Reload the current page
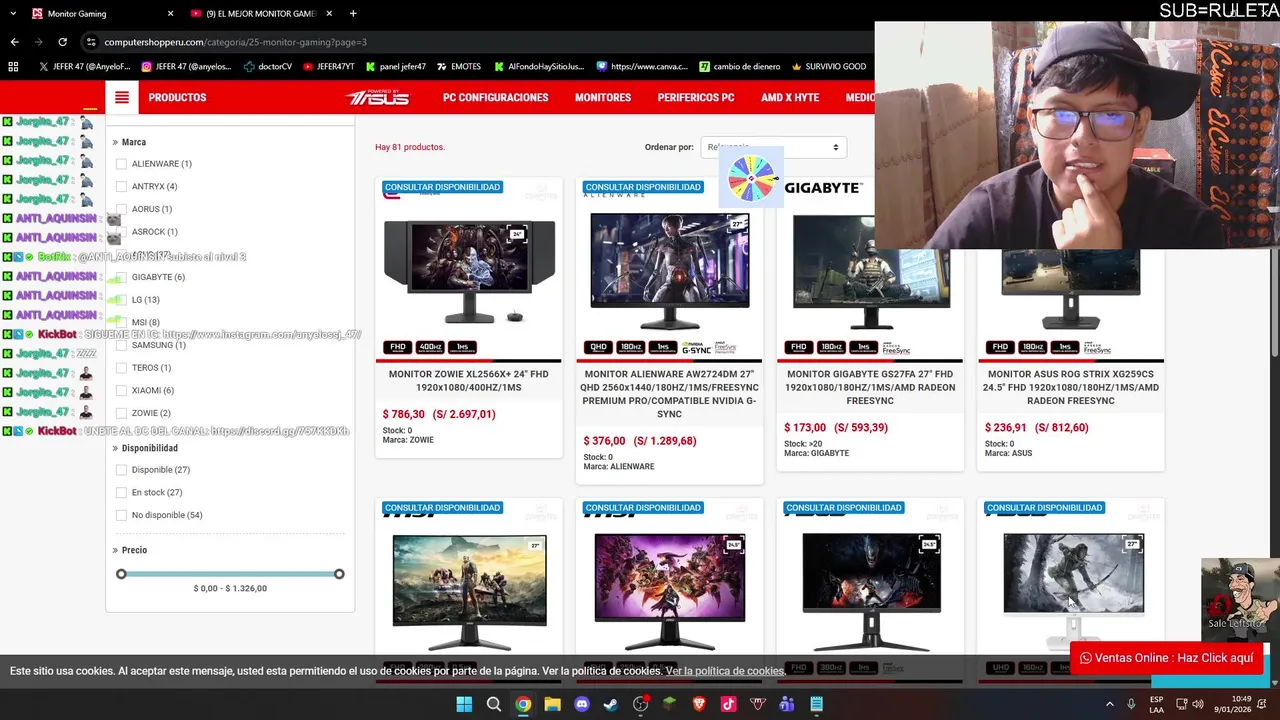The height and width of the screenshot is (720, 1280). click(62, 42)
